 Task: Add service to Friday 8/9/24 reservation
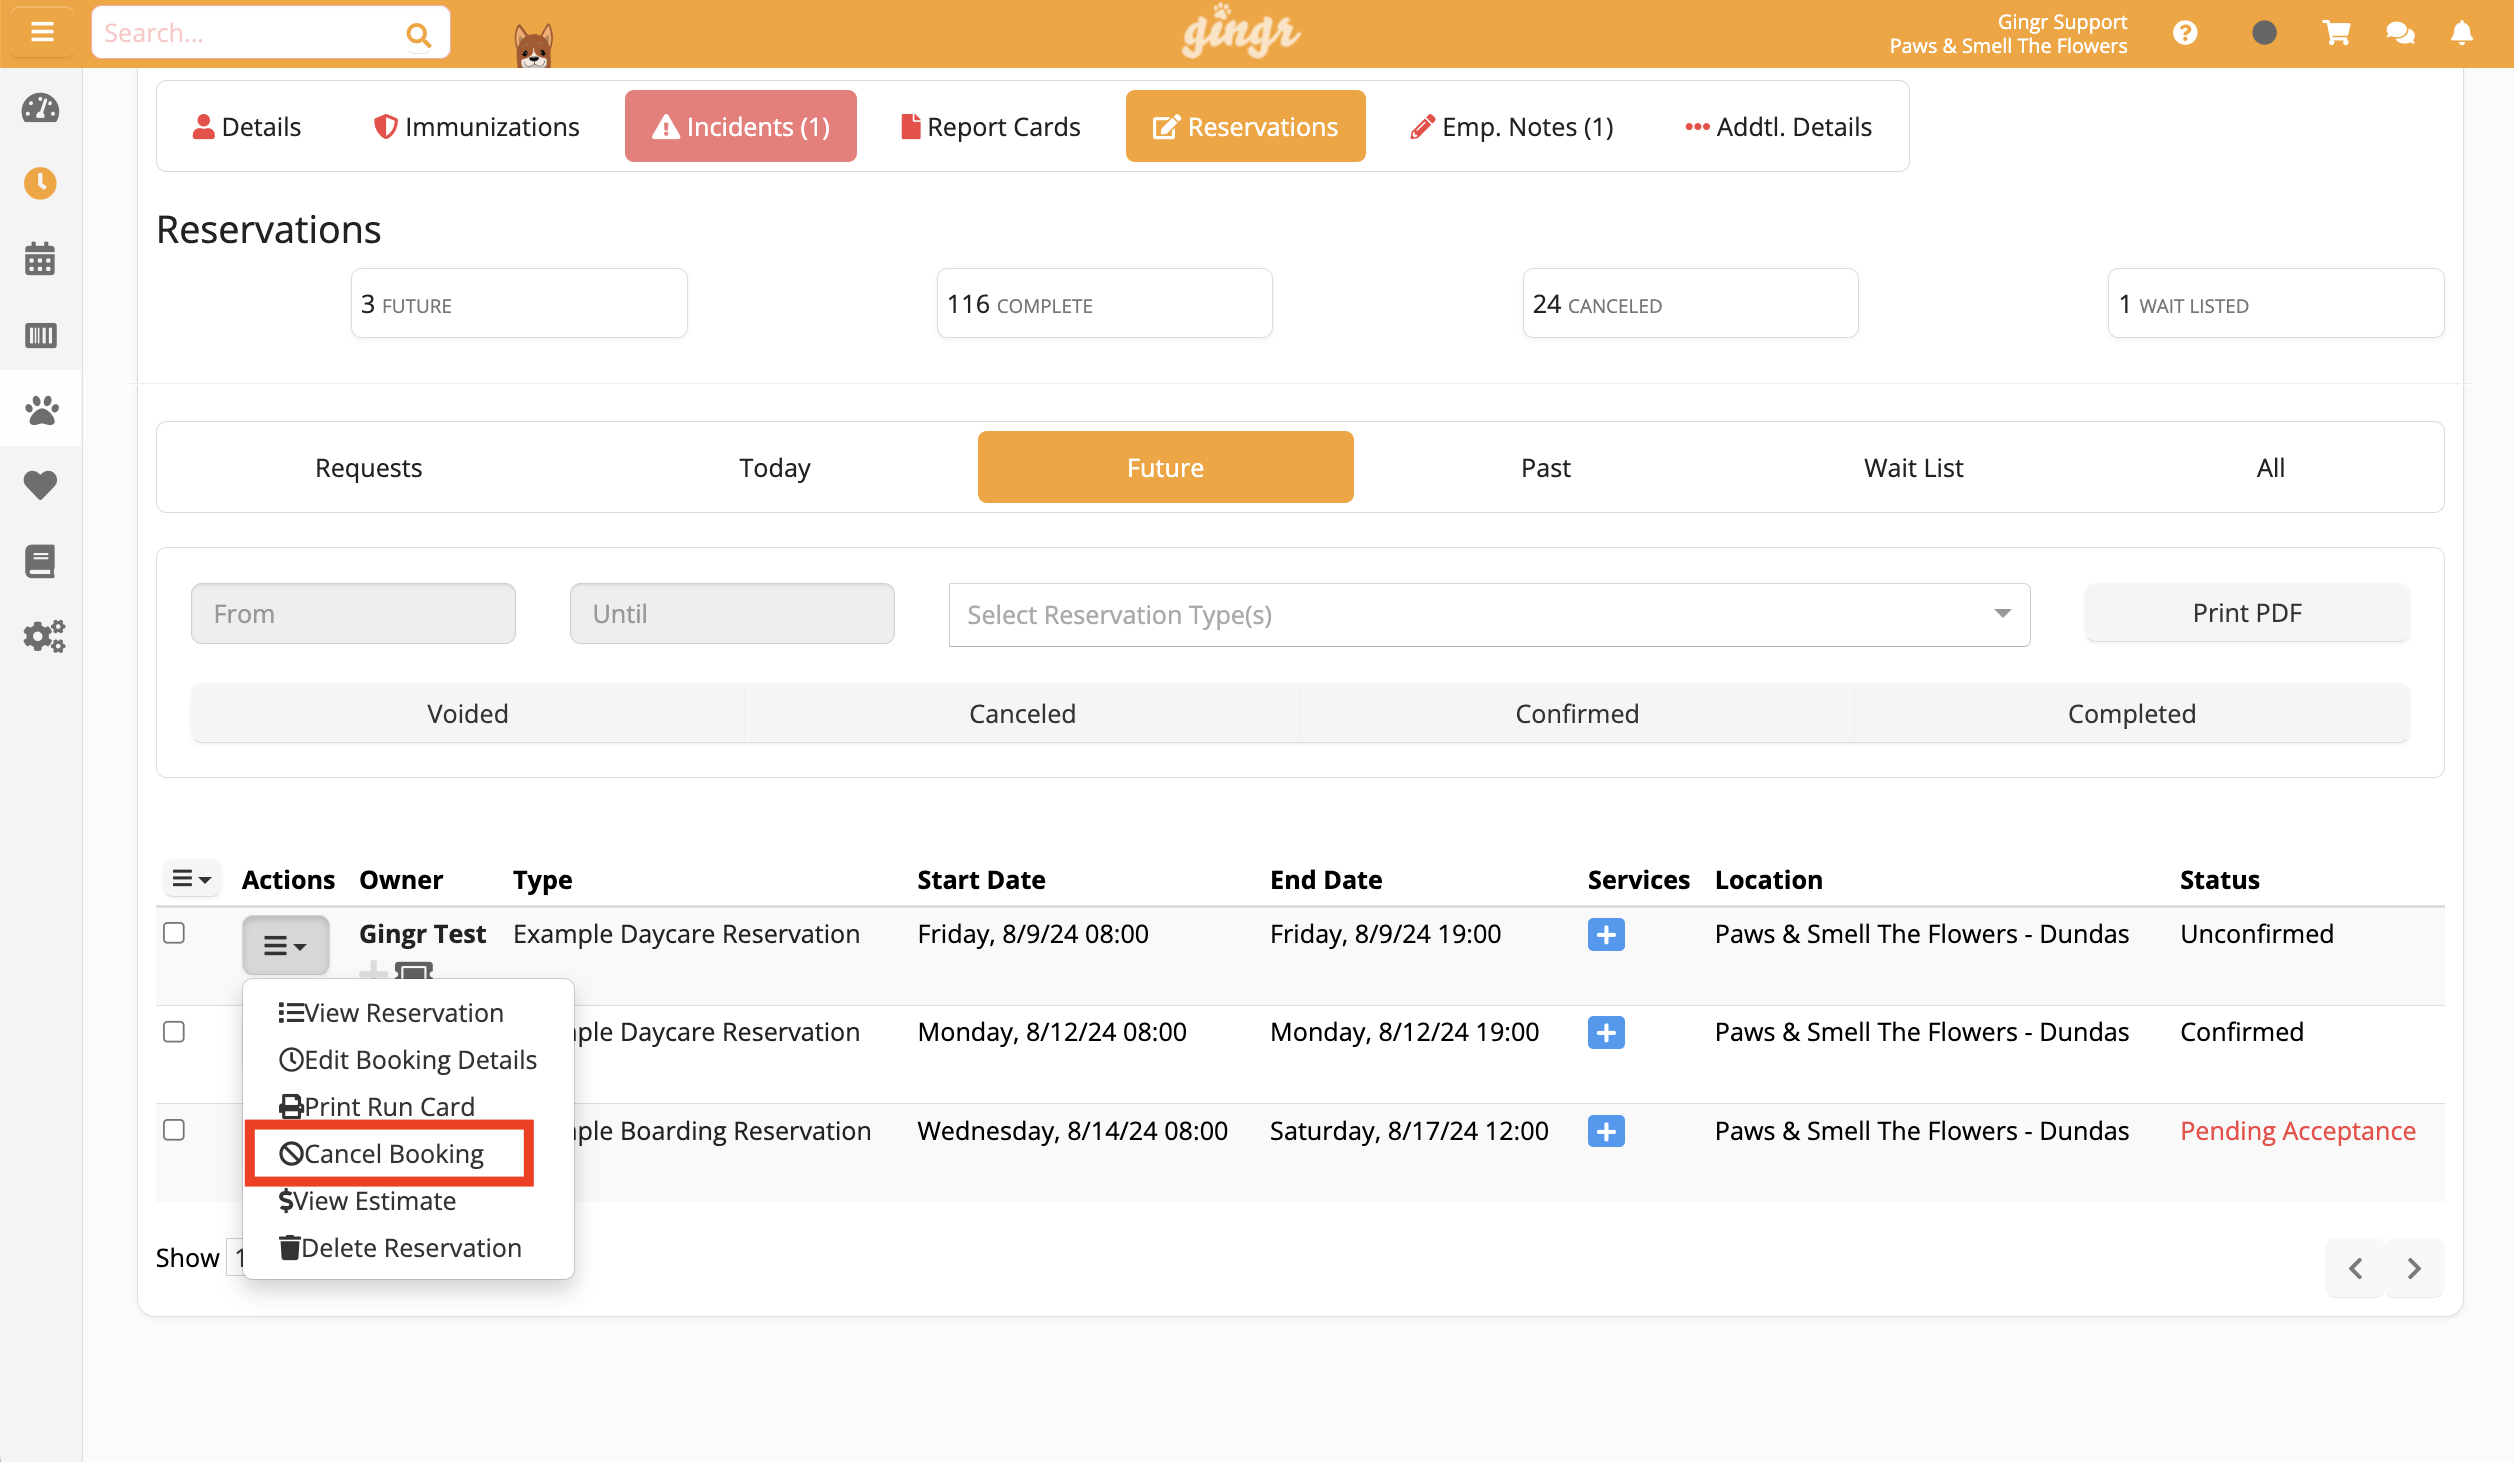(x=1606, y=934)
